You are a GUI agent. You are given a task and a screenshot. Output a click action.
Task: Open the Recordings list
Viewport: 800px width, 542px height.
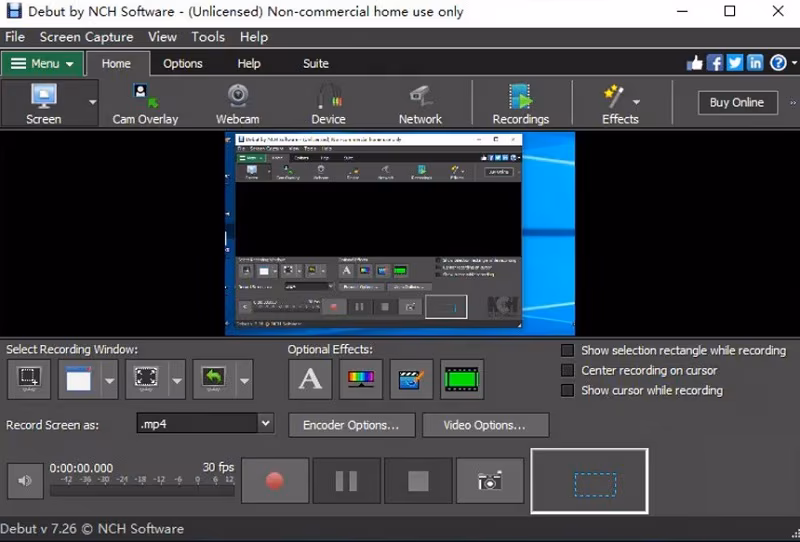[521, 104]
